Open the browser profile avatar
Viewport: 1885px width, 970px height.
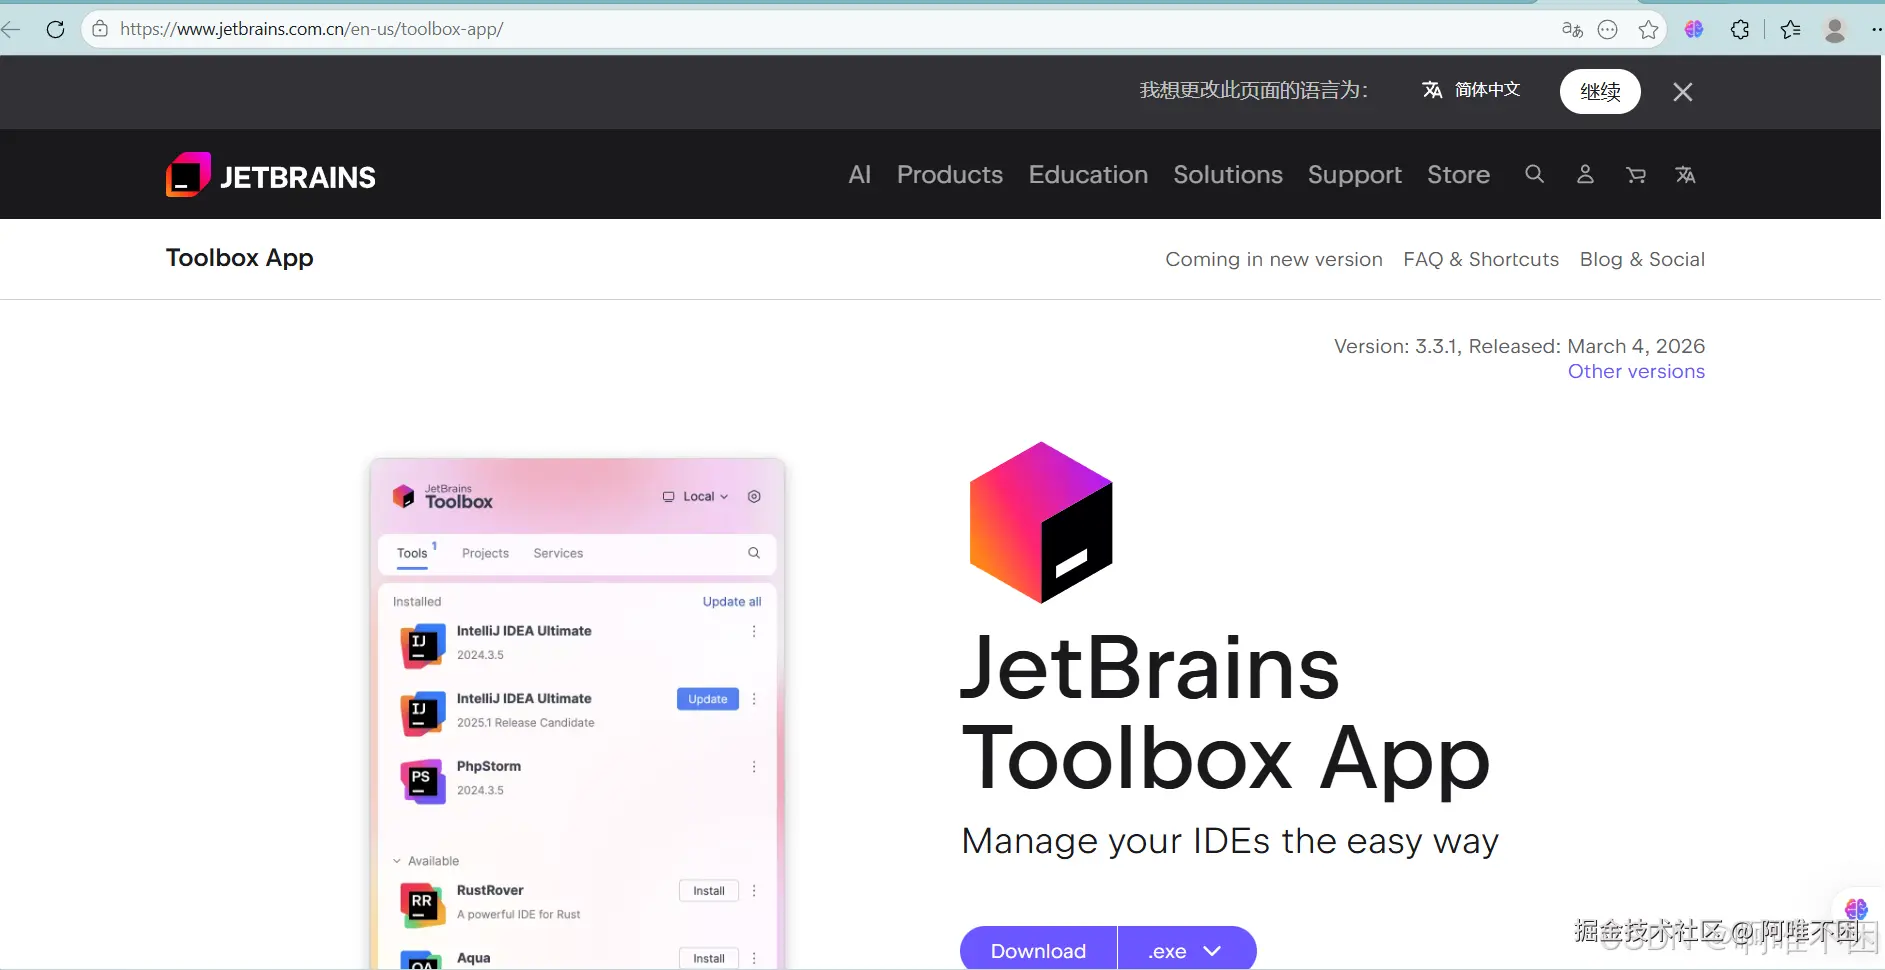[1835, 30]
